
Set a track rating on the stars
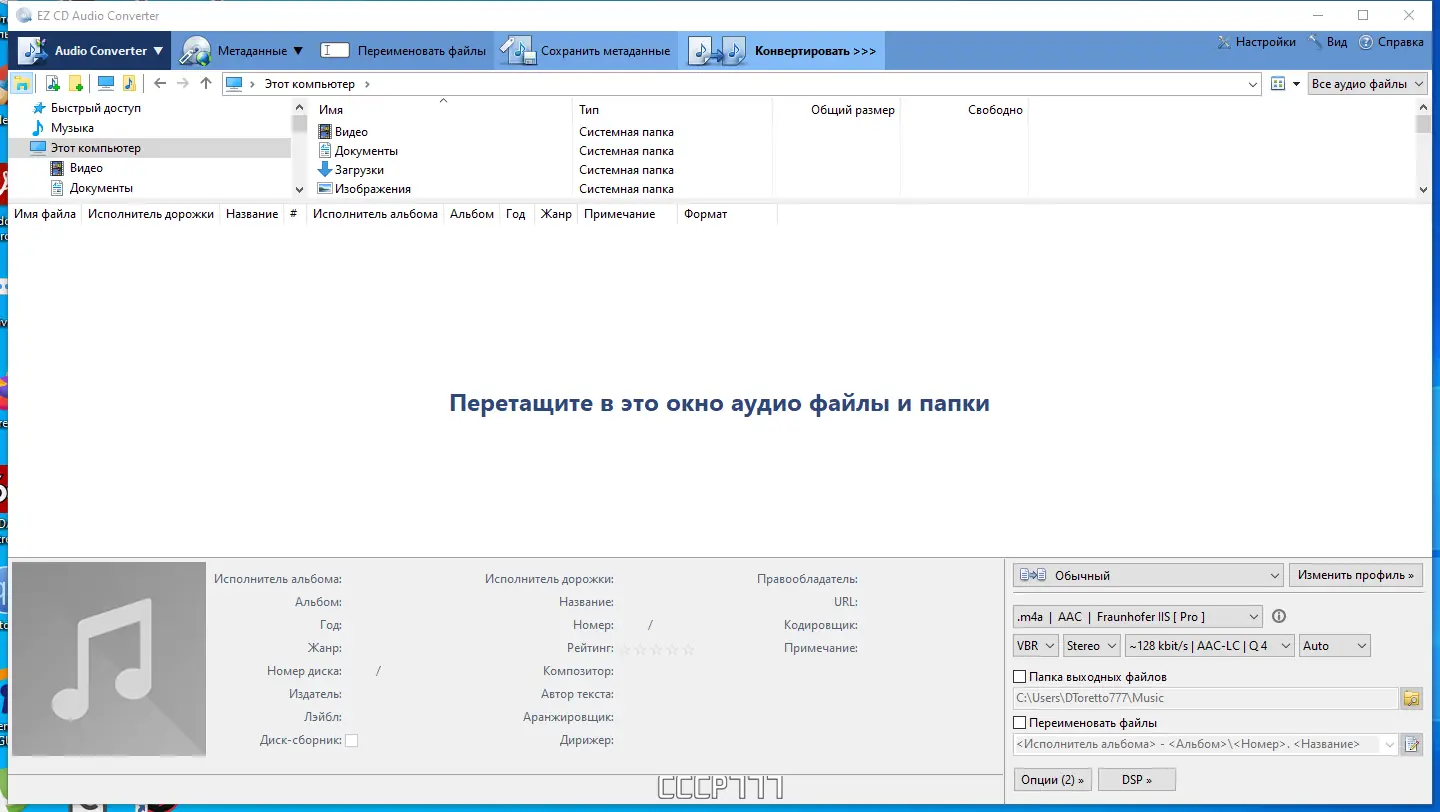(655, 649)
